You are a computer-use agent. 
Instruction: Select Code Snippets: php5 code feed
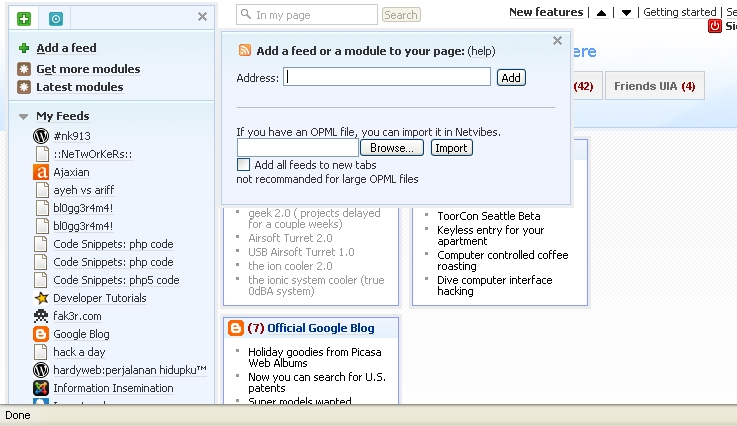click(116, 280)
